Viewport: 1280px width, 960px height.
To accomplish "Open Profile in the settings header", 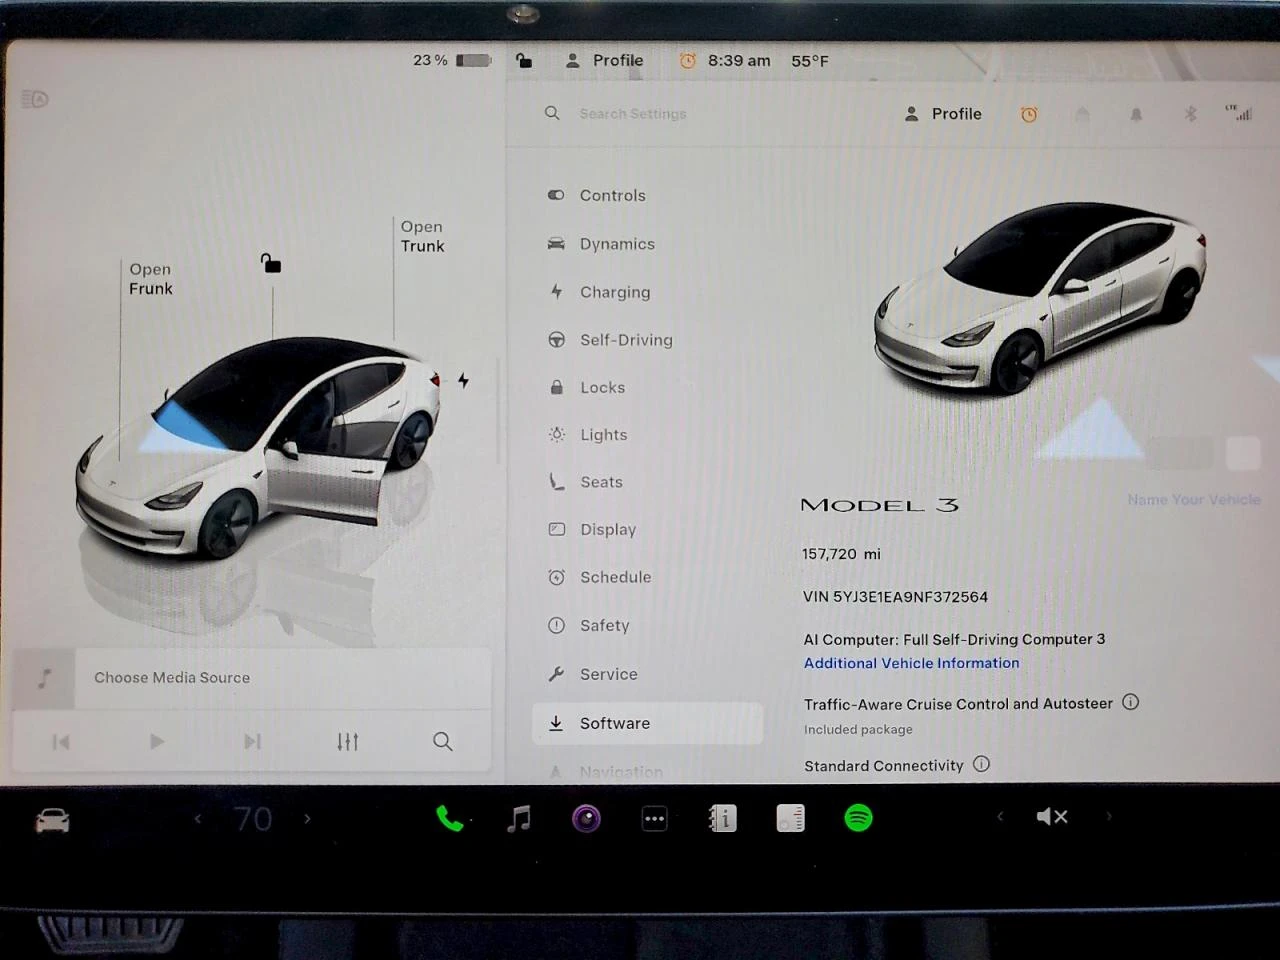I will point(943,114).
